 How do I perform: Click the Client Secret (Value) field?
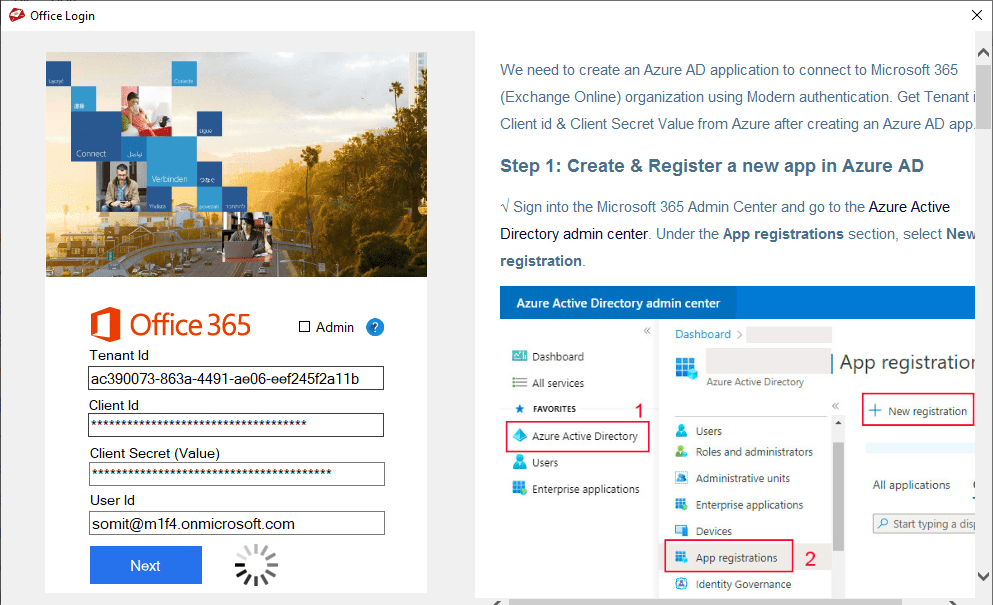(236, 473)
